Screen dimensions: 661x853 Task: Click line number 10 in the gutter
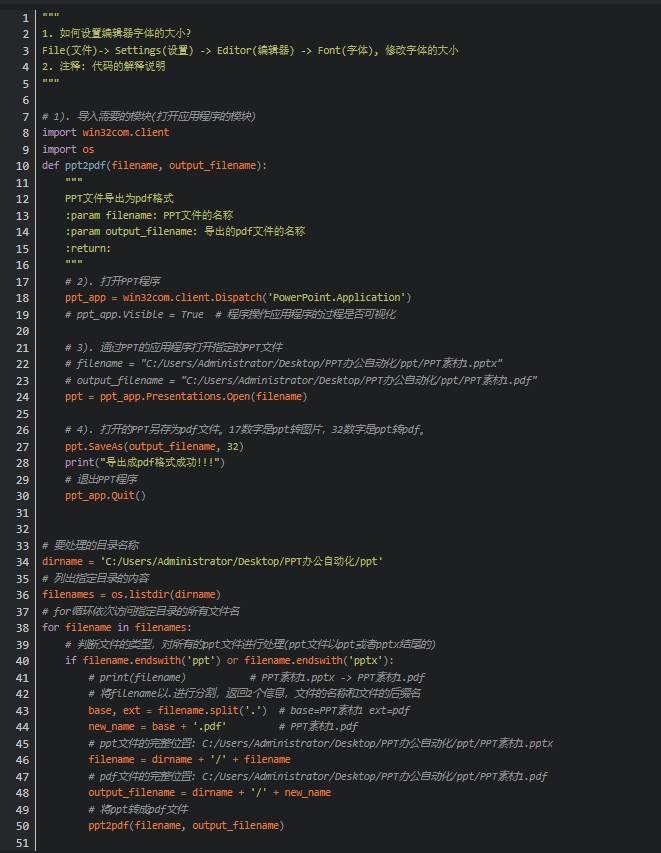20,165
